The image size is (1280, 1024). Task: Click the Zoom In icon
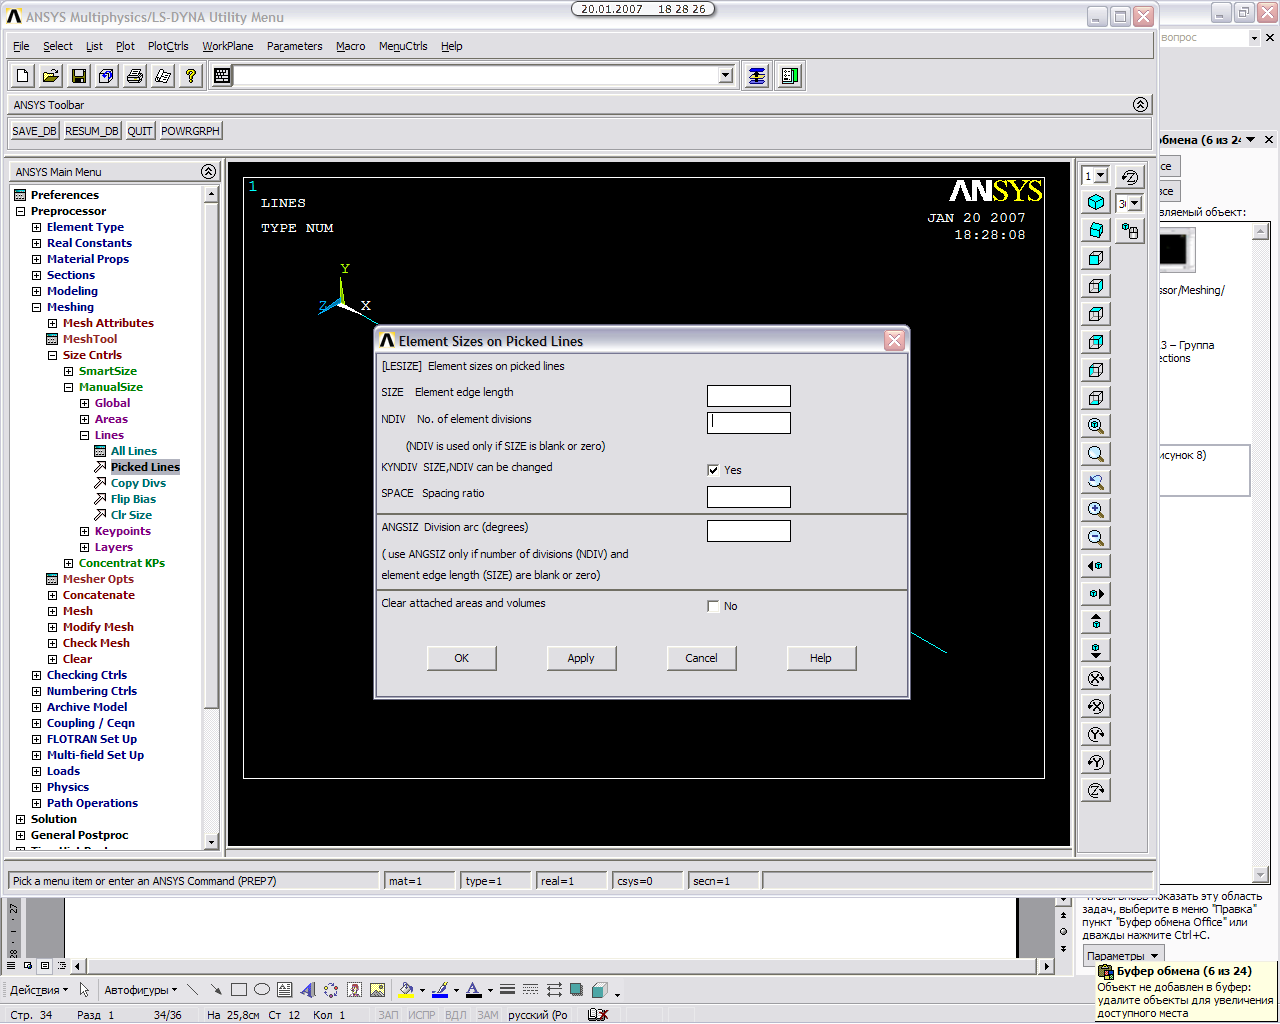1096,510
